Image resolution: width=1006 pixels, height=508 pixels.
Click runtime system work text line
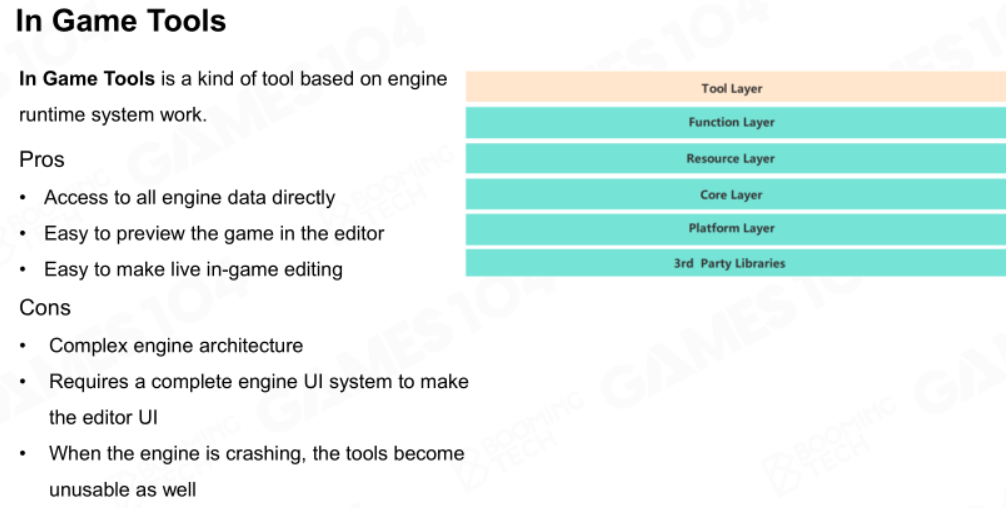point(113,115)
